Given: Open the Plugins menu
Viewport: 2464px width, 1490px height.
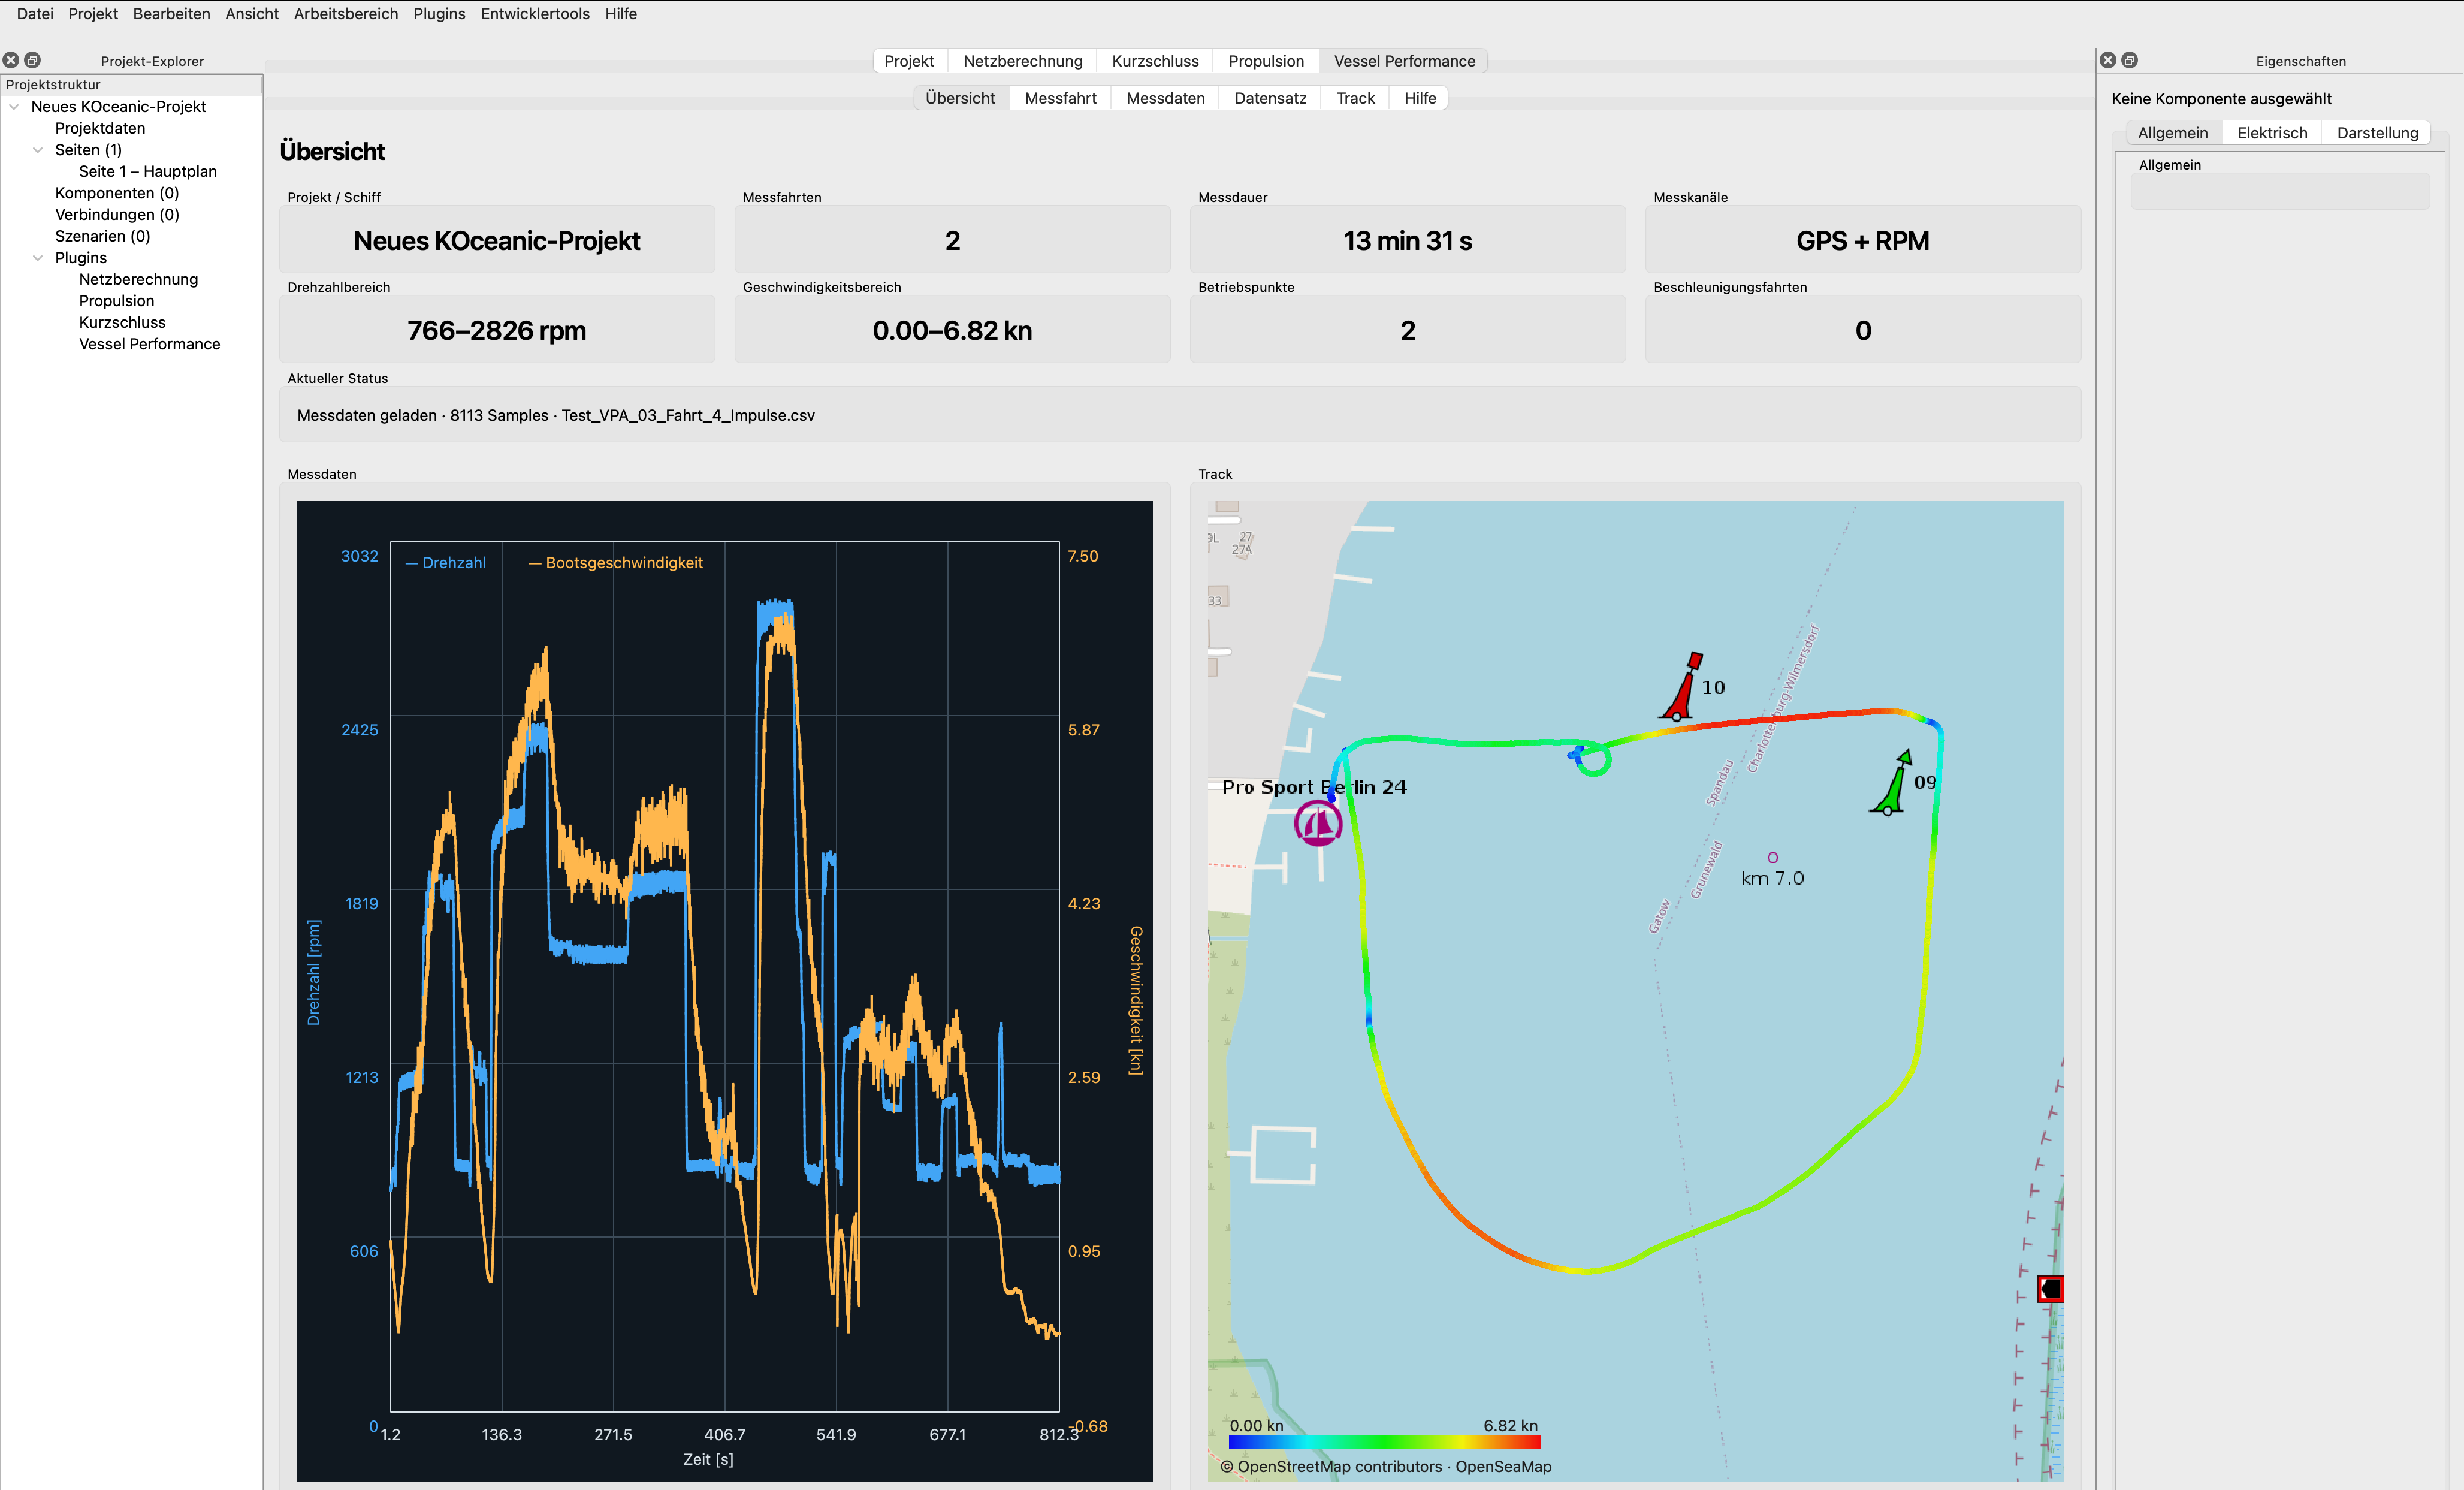Looking at the screenshot, I should (x=439, y=14).
